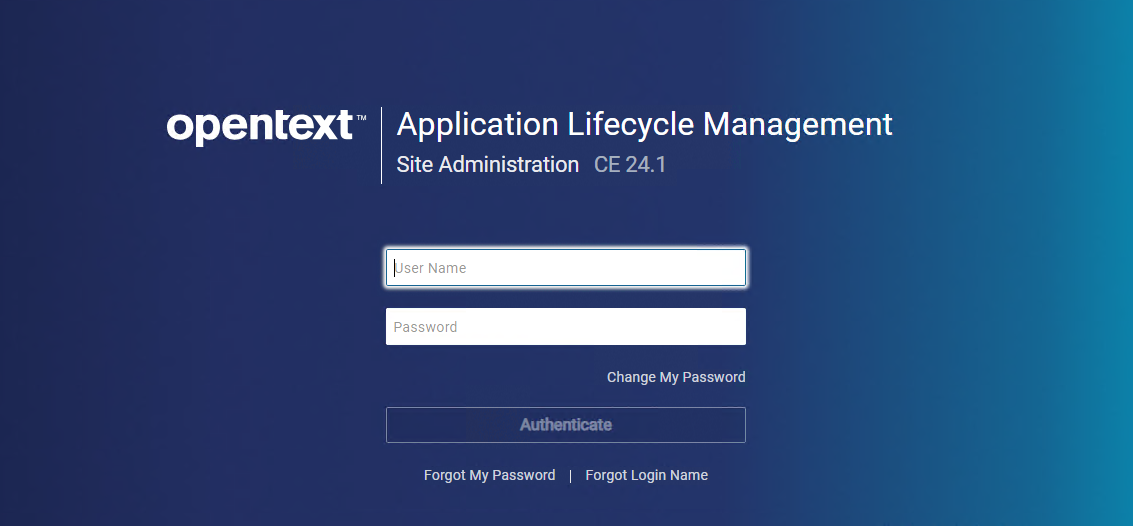Open the Forgot My Password link
1133x526 pixels.
489,475
